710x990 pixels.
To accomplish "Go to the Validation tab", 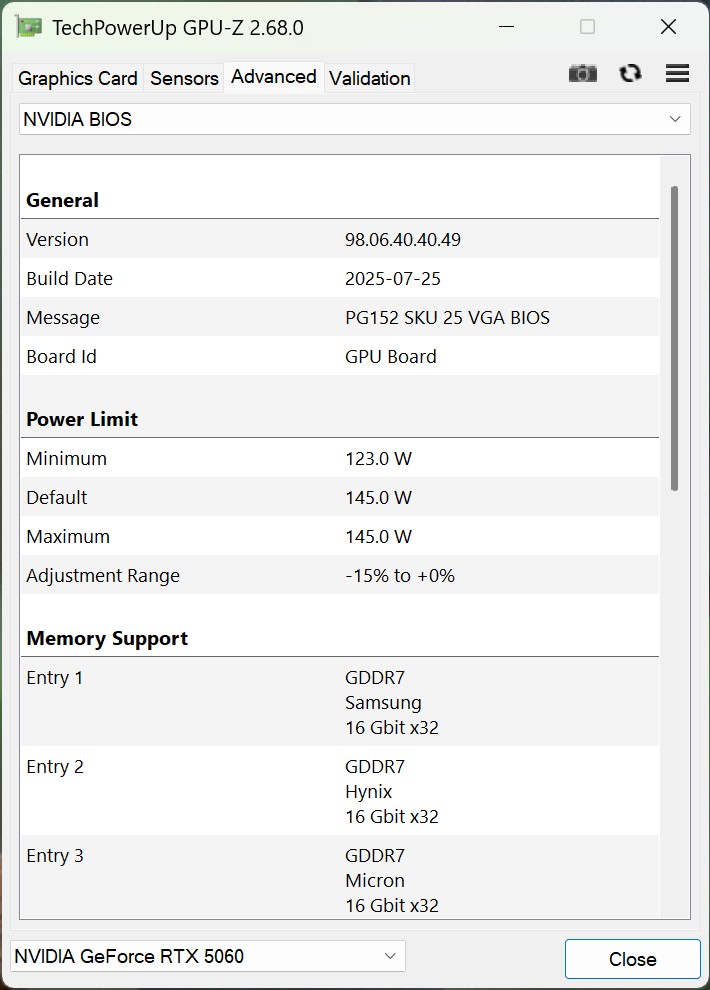I will (369, 78).
